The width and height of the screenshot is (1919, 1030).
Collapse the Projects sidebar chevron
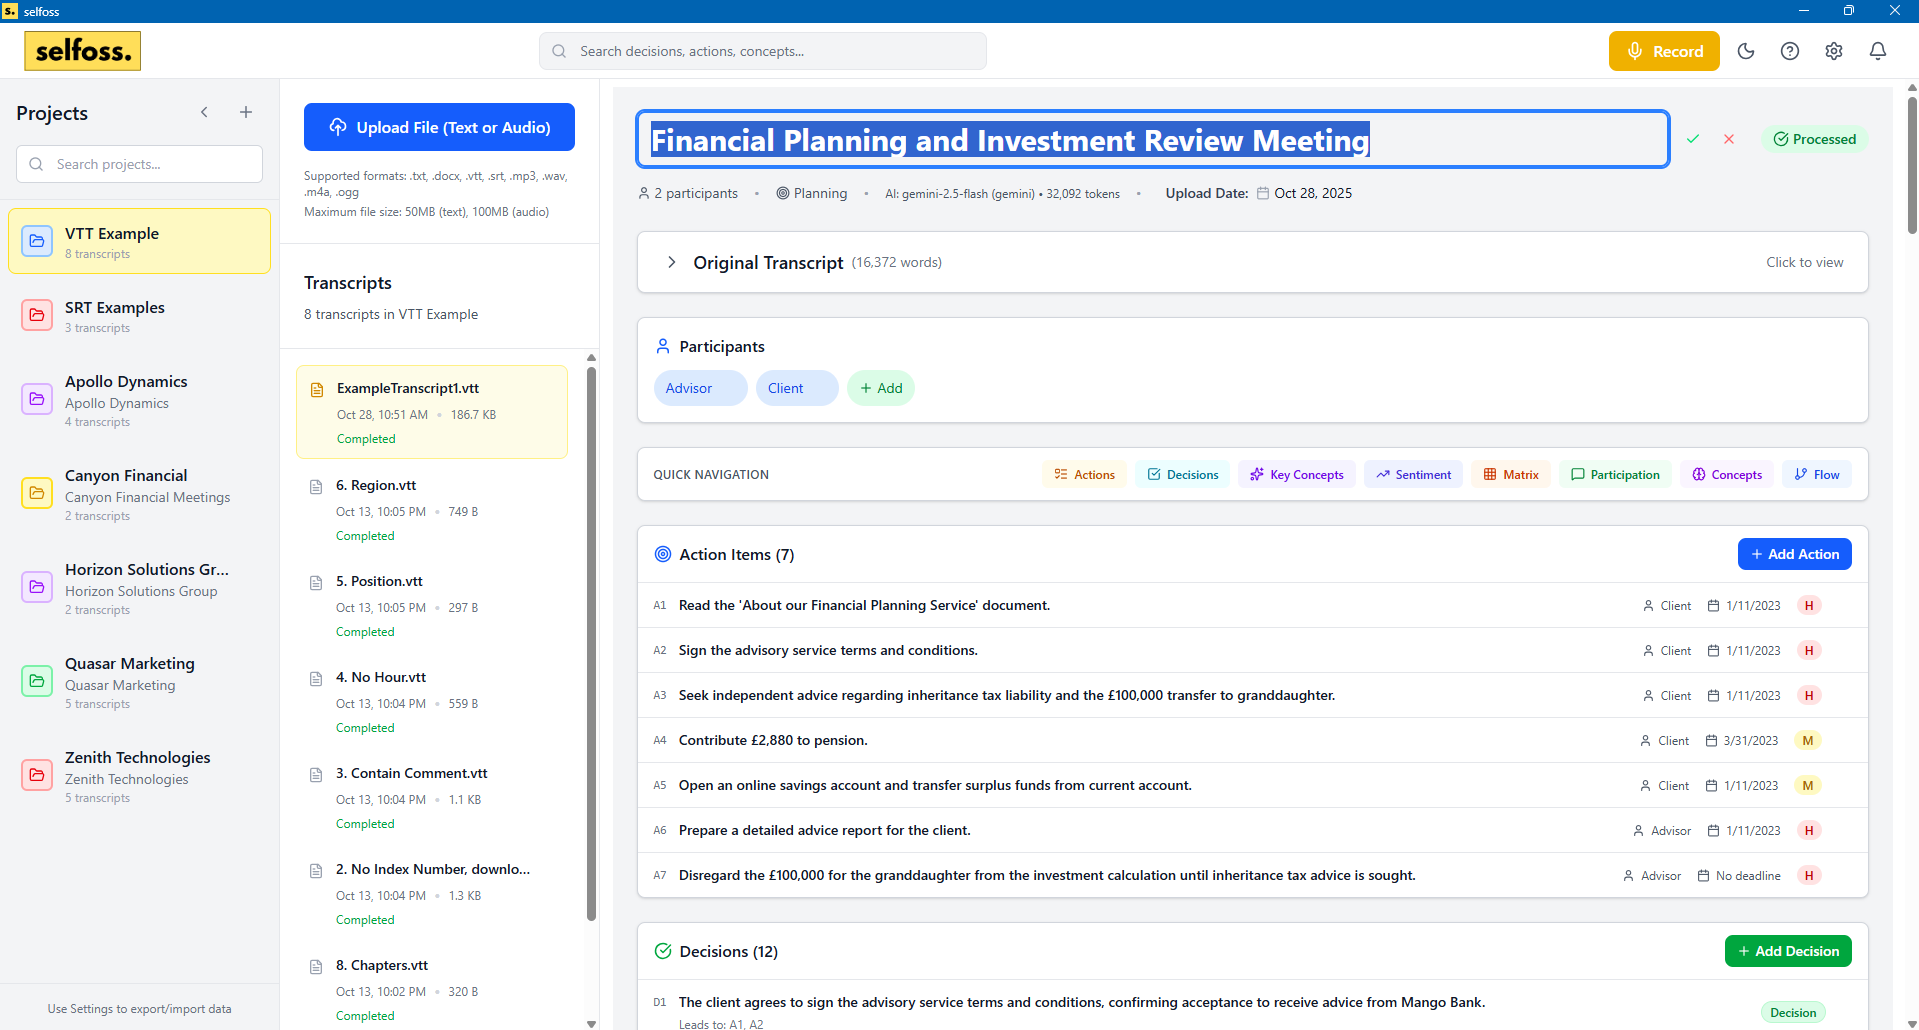tap(204, 112)
